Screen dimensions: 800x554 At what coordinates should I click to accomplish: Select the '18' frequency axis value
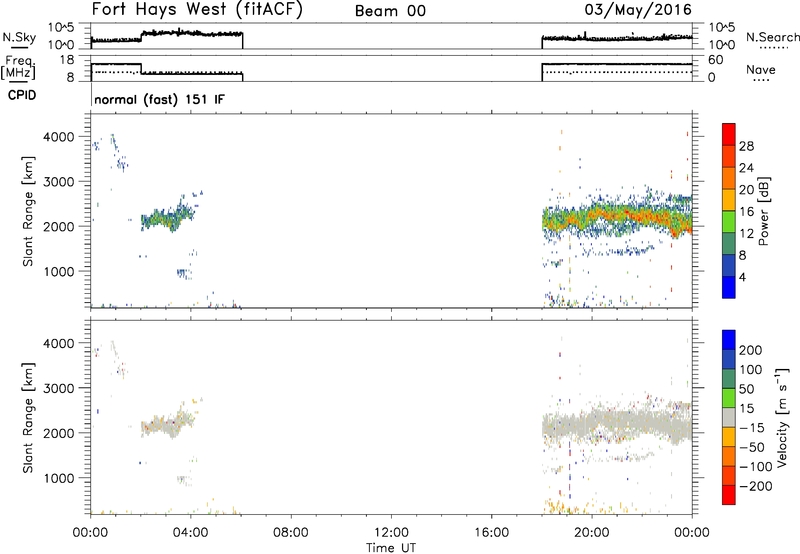click(66, 60)
